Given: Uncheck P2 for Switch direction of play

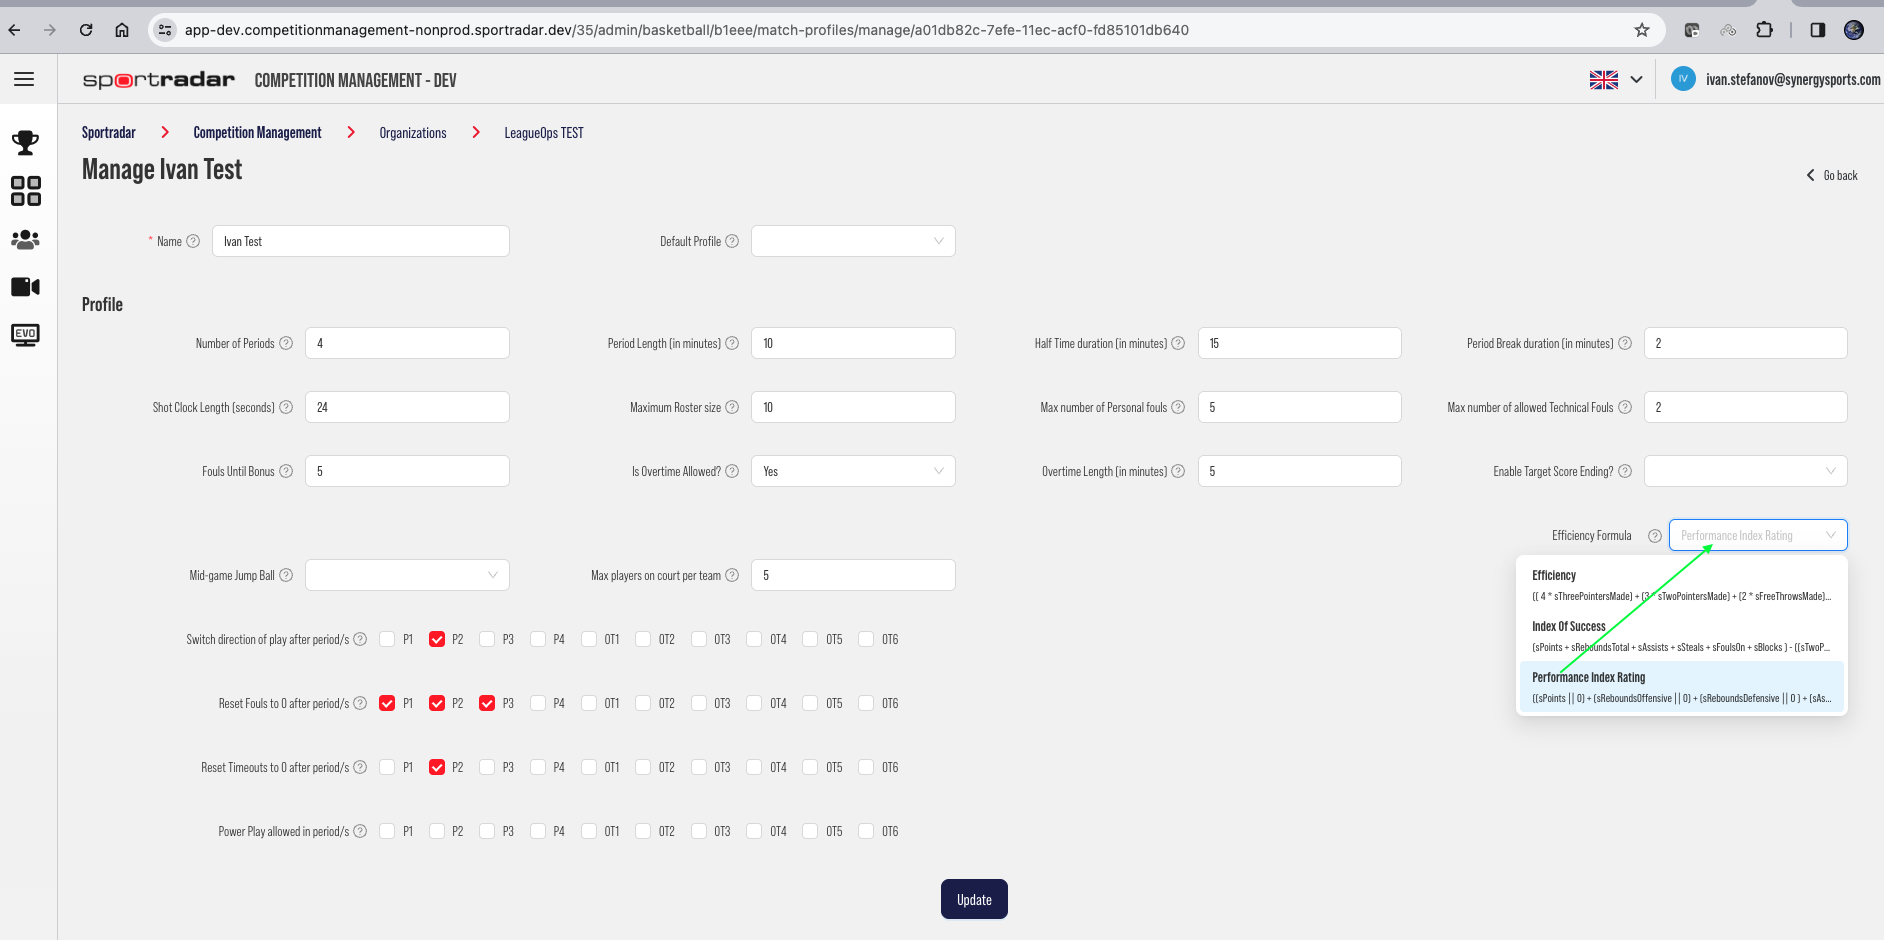Looking at the screenshot, I should (437, 639).
